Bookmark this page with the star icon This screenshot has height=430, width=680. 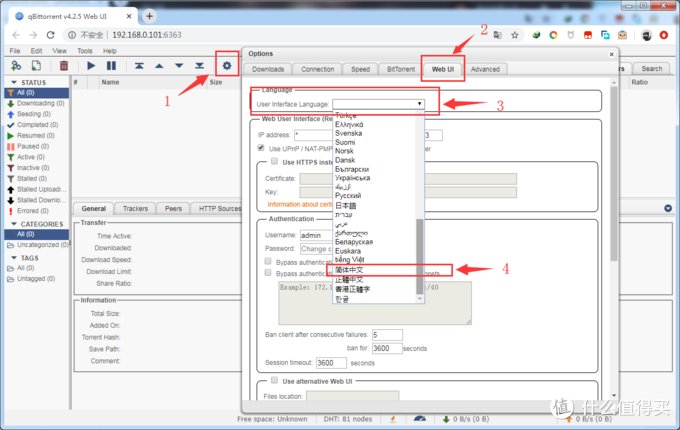(515, 35)
